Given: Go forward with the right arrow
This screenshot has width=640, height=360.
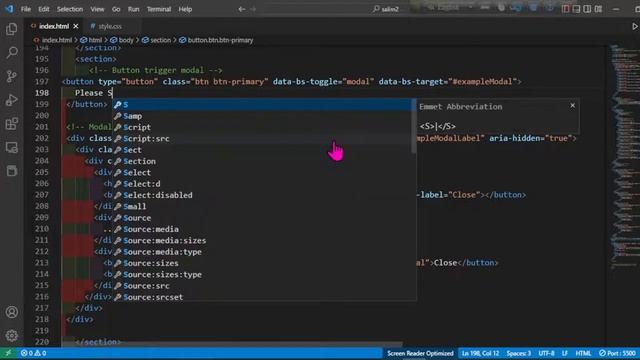Looking at the screenshot, I should (x=253, y=9).
